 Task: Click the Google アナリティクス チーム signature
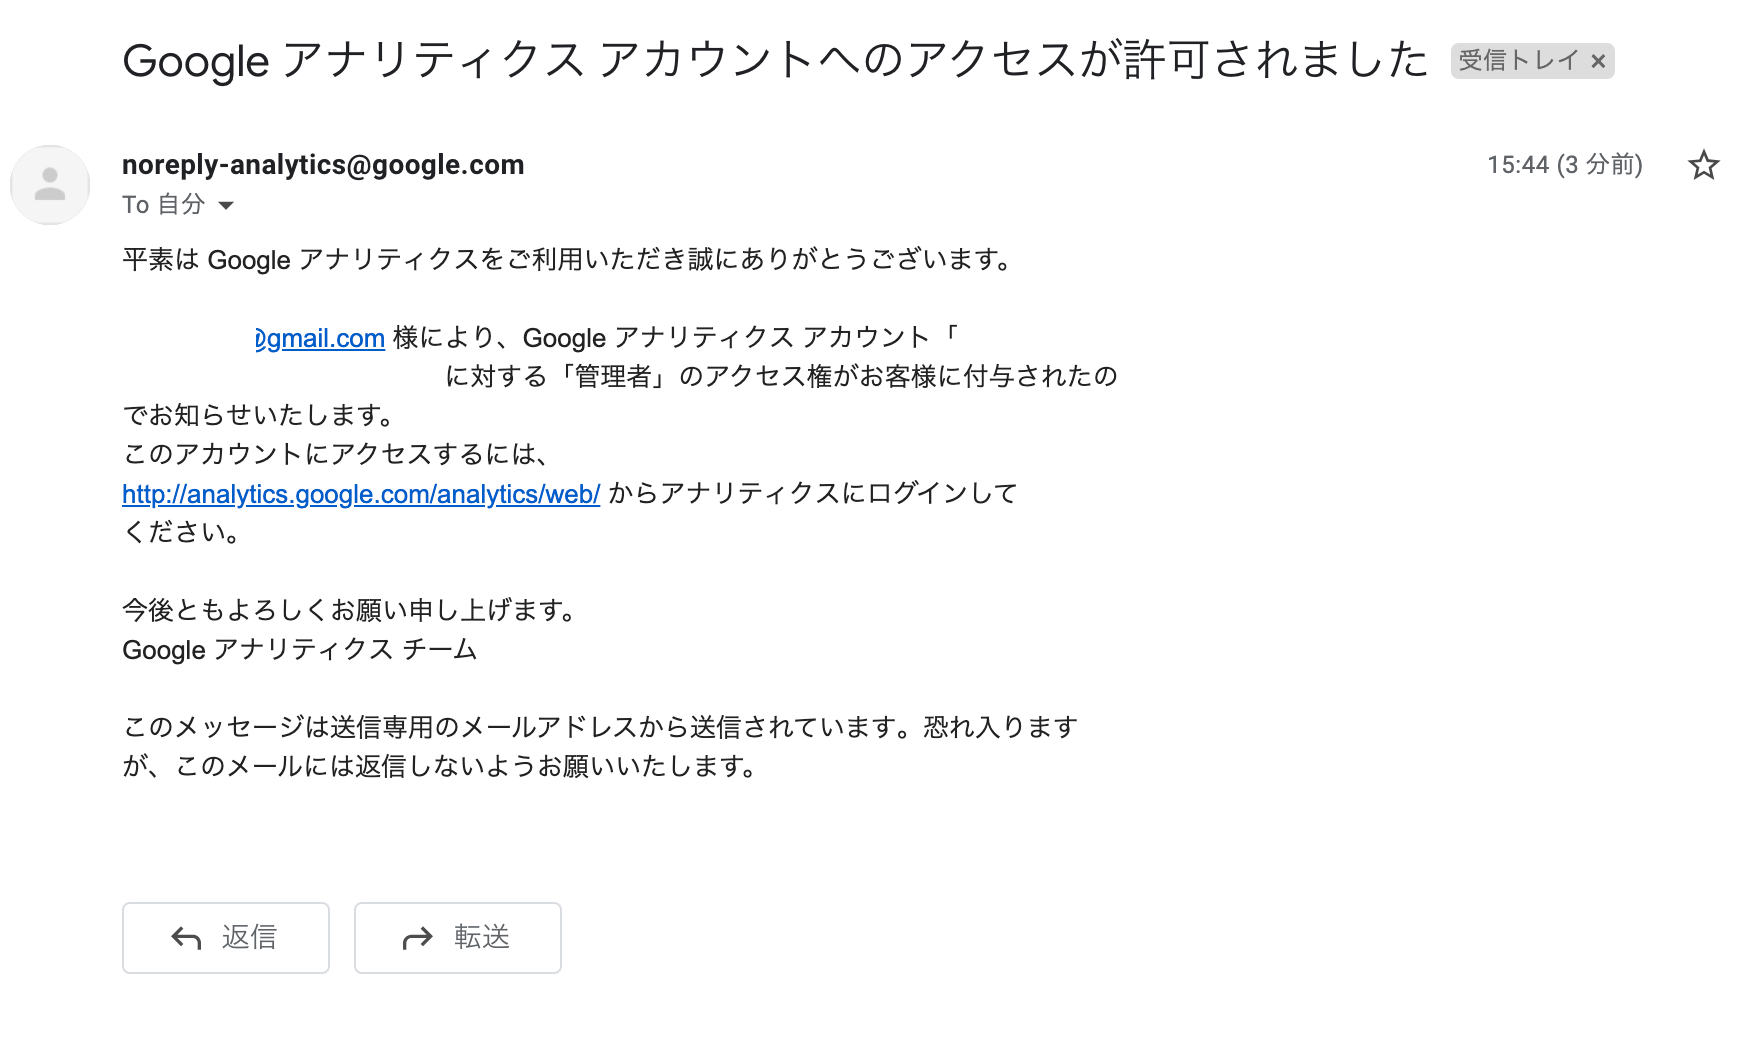click(x=300, y=650)
